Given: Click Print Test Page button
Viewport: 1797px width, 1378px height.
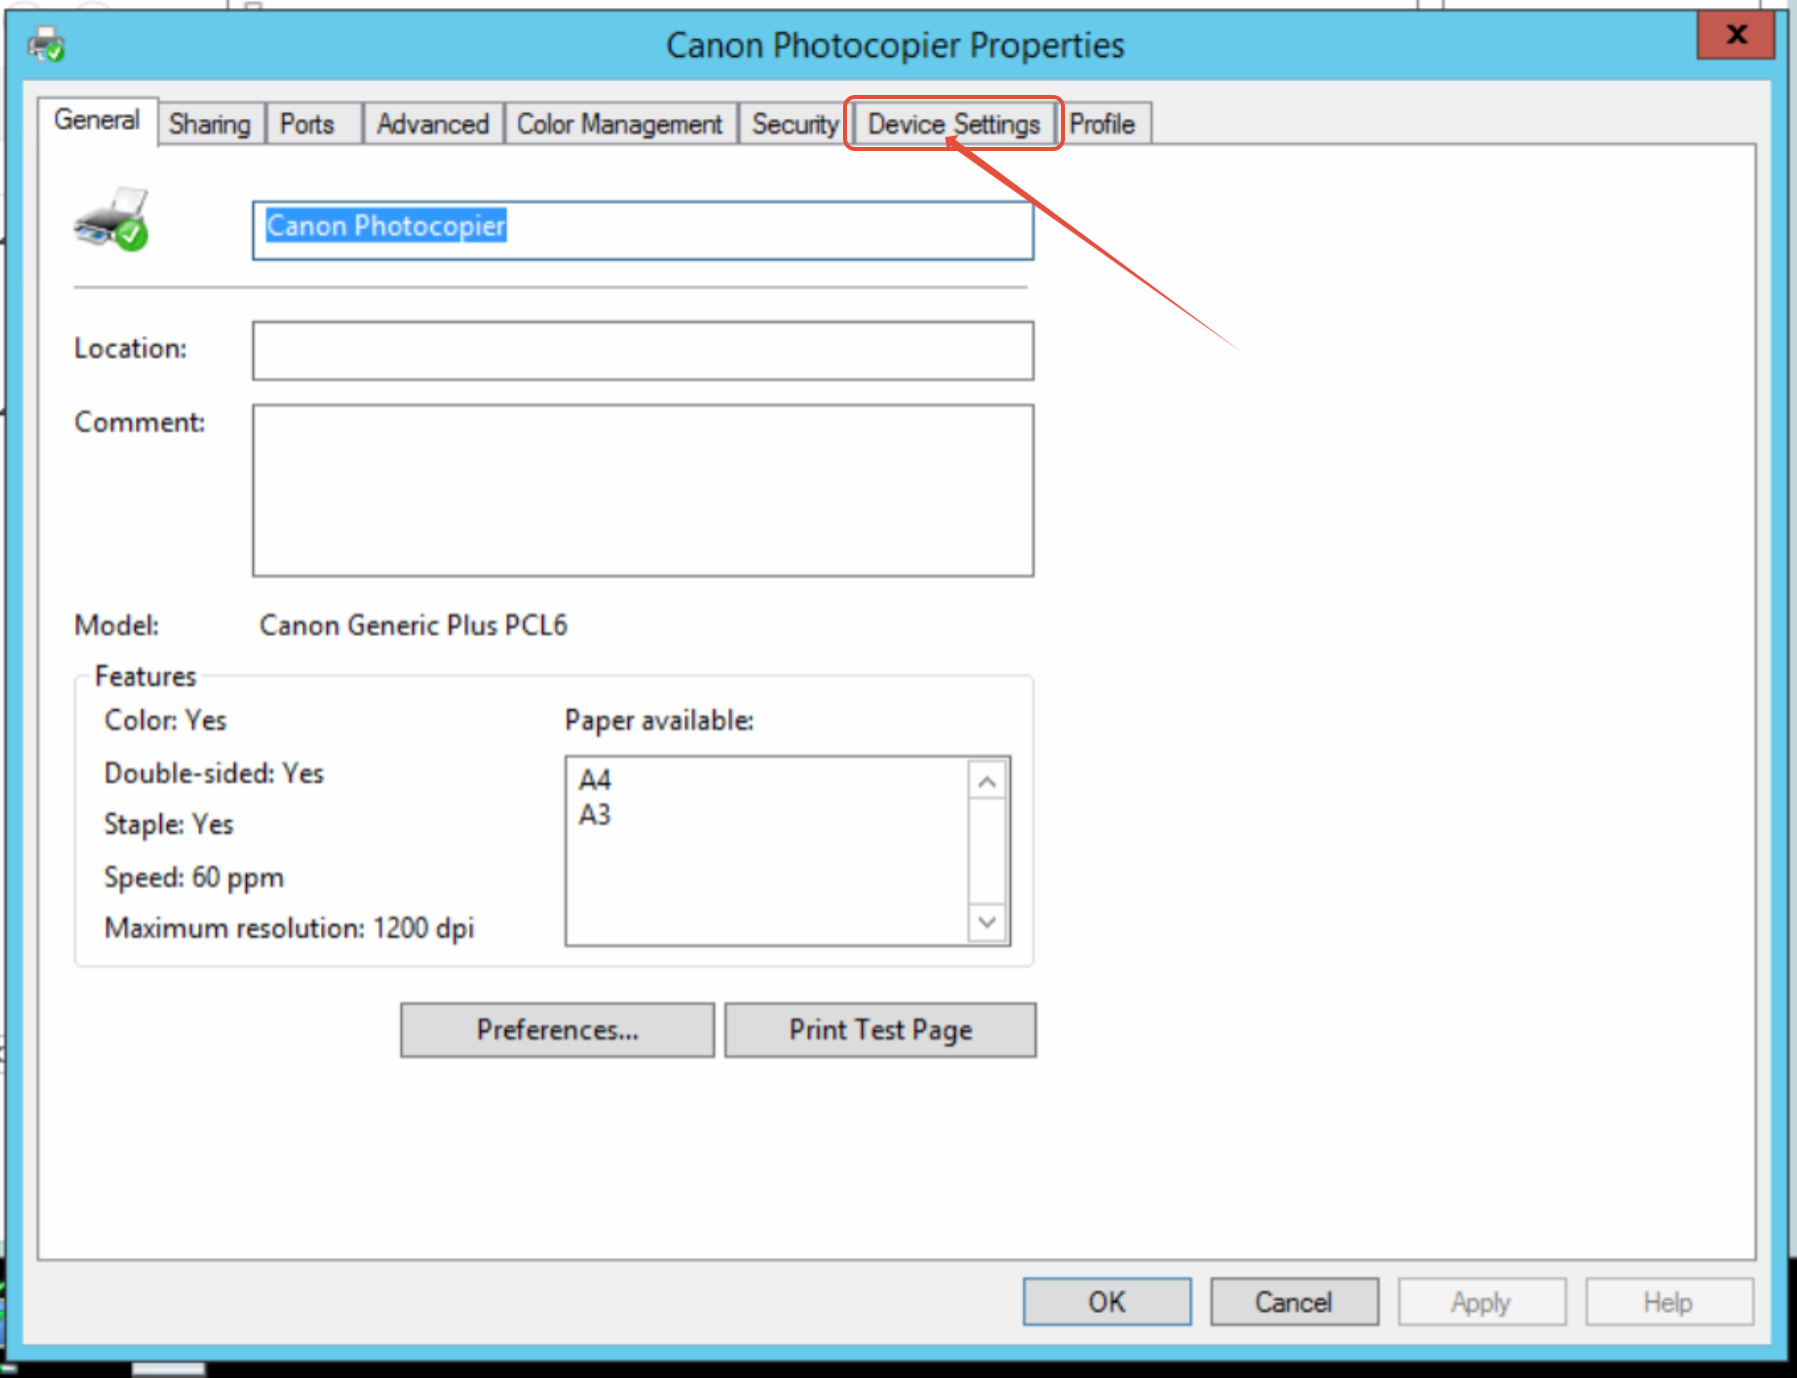Looking at the screenshot, I should (x=880, y=1030).
